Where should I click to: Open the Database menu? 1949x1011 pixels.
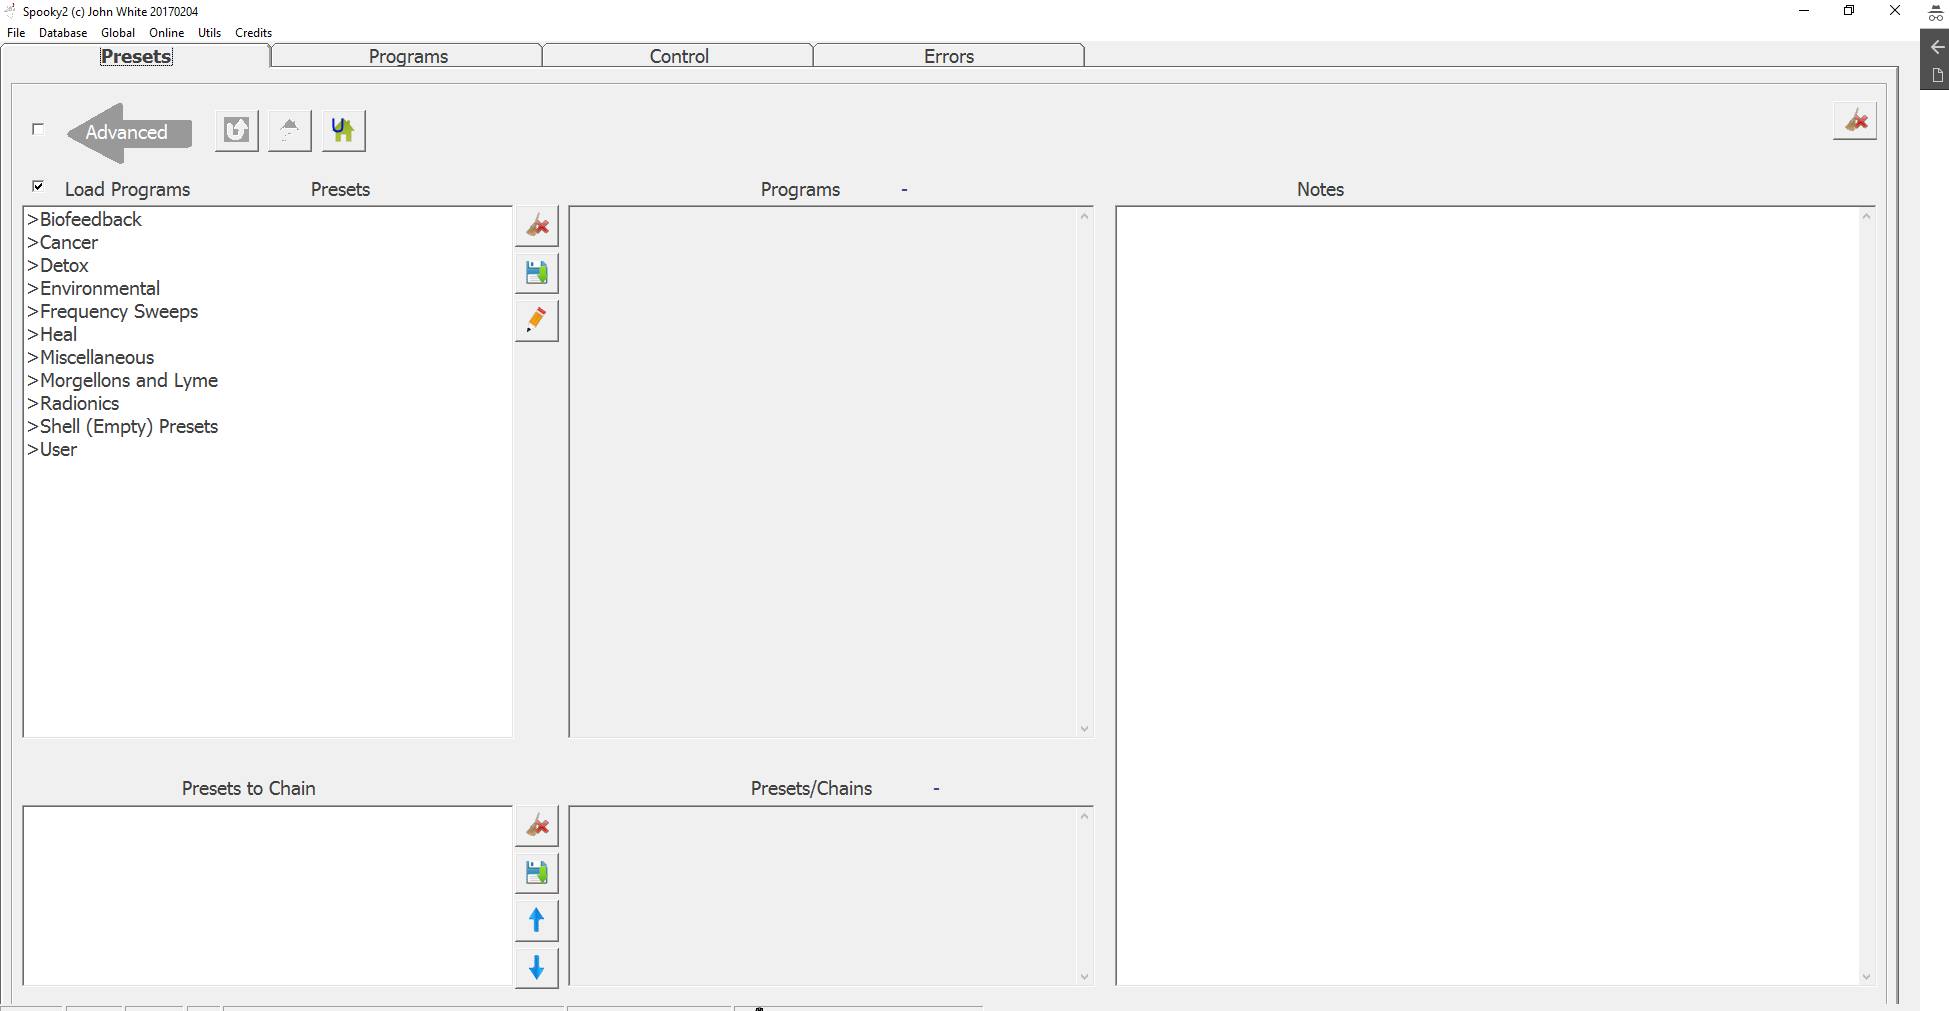(63, 32)
